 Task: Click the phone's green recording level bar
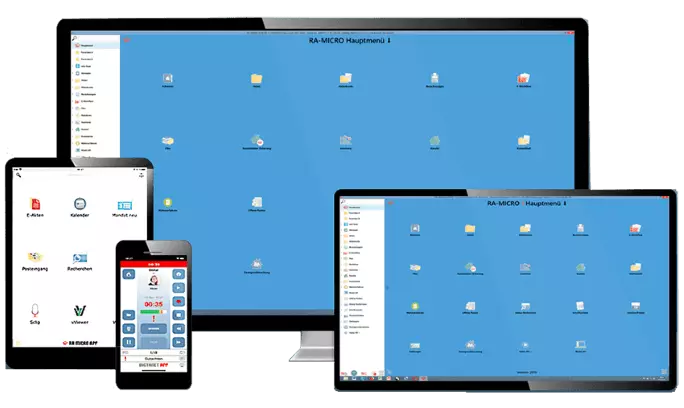click(x=153, y=312)
